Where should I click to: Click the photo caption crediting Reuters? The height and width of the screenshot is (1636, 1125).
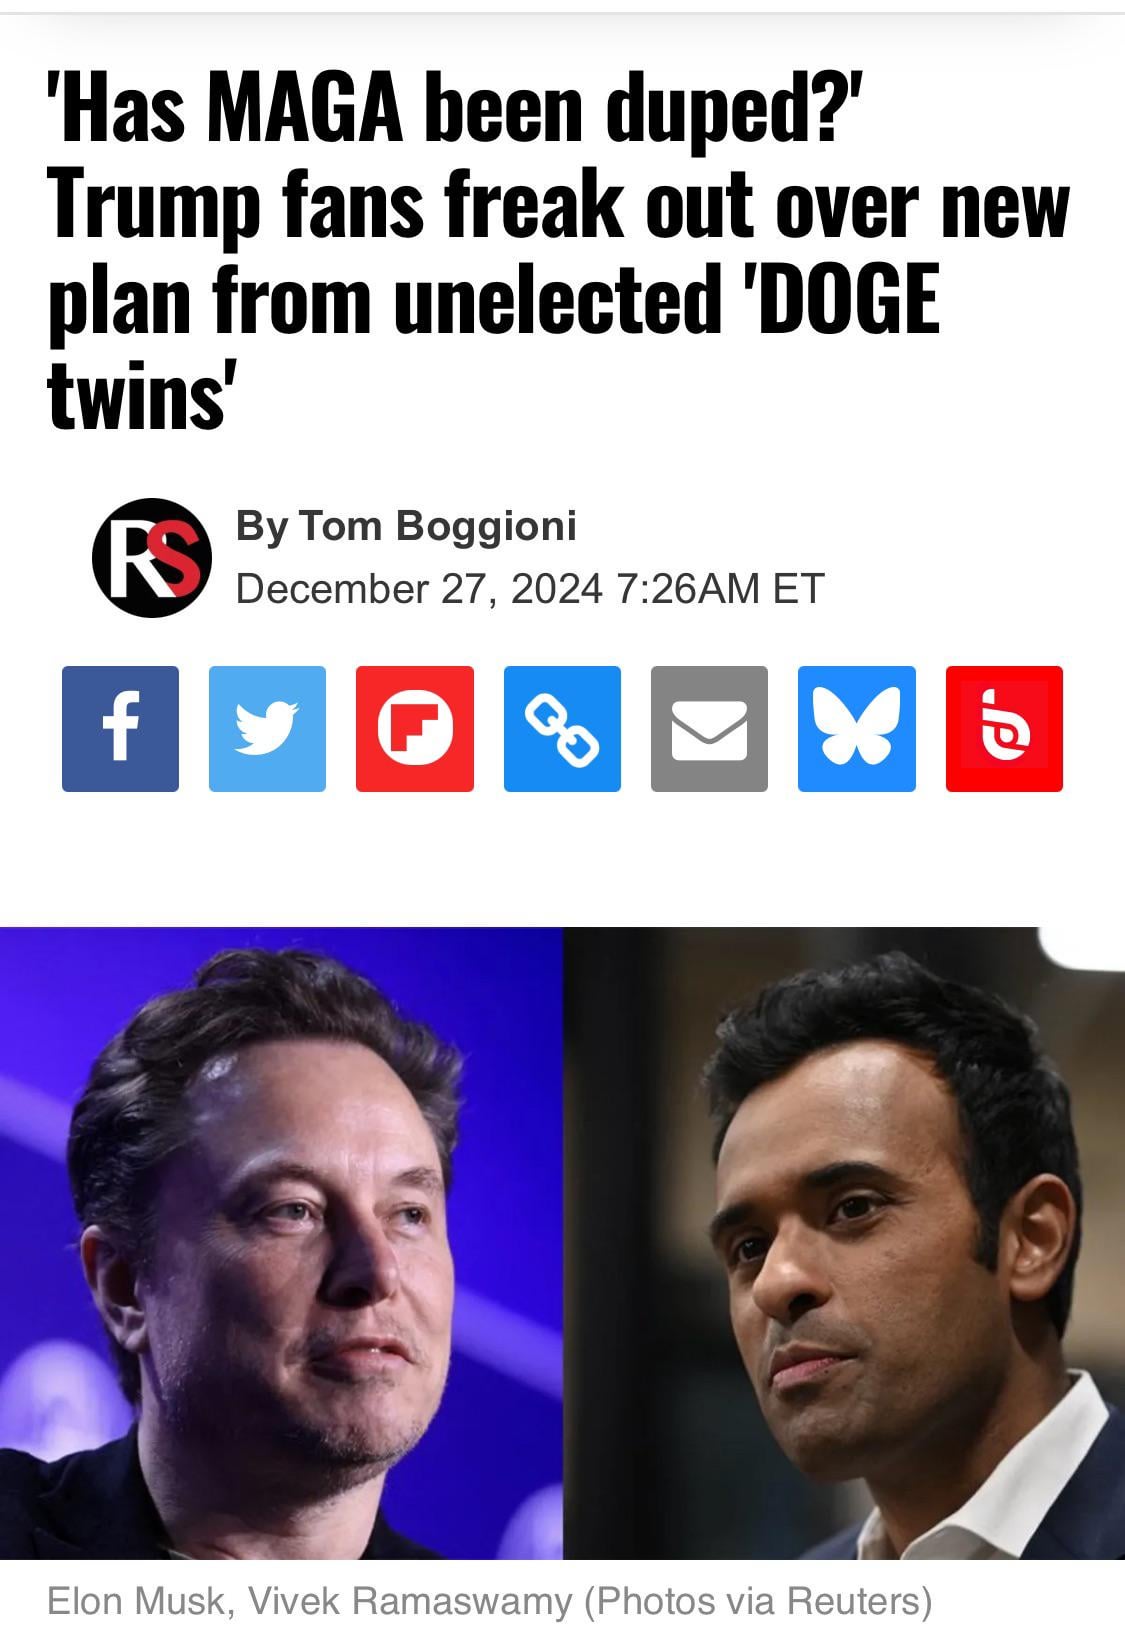coord(489,1601)
